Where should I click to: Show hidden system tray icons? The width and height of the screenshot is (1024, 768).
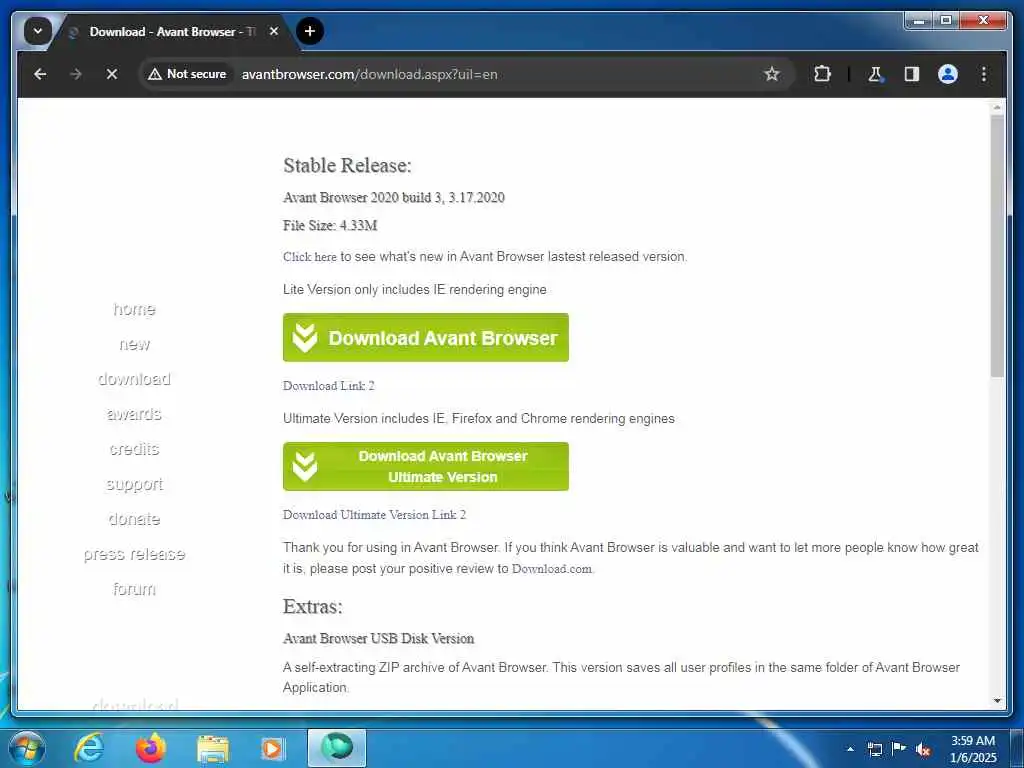coord(850,749)
